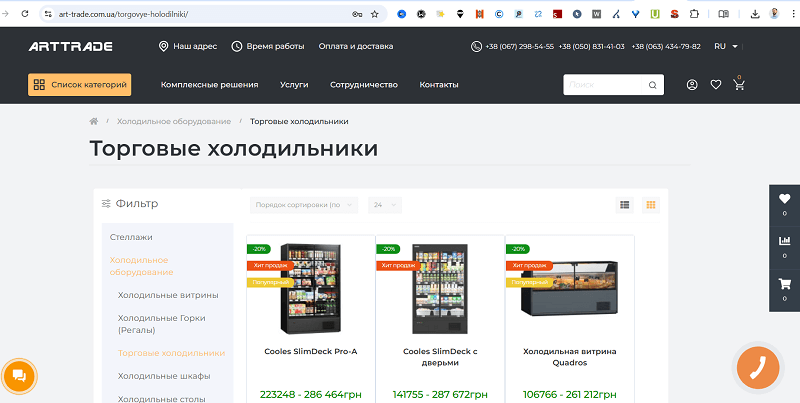Open Холодильная витрина Quadros title link

coord(570,357)
